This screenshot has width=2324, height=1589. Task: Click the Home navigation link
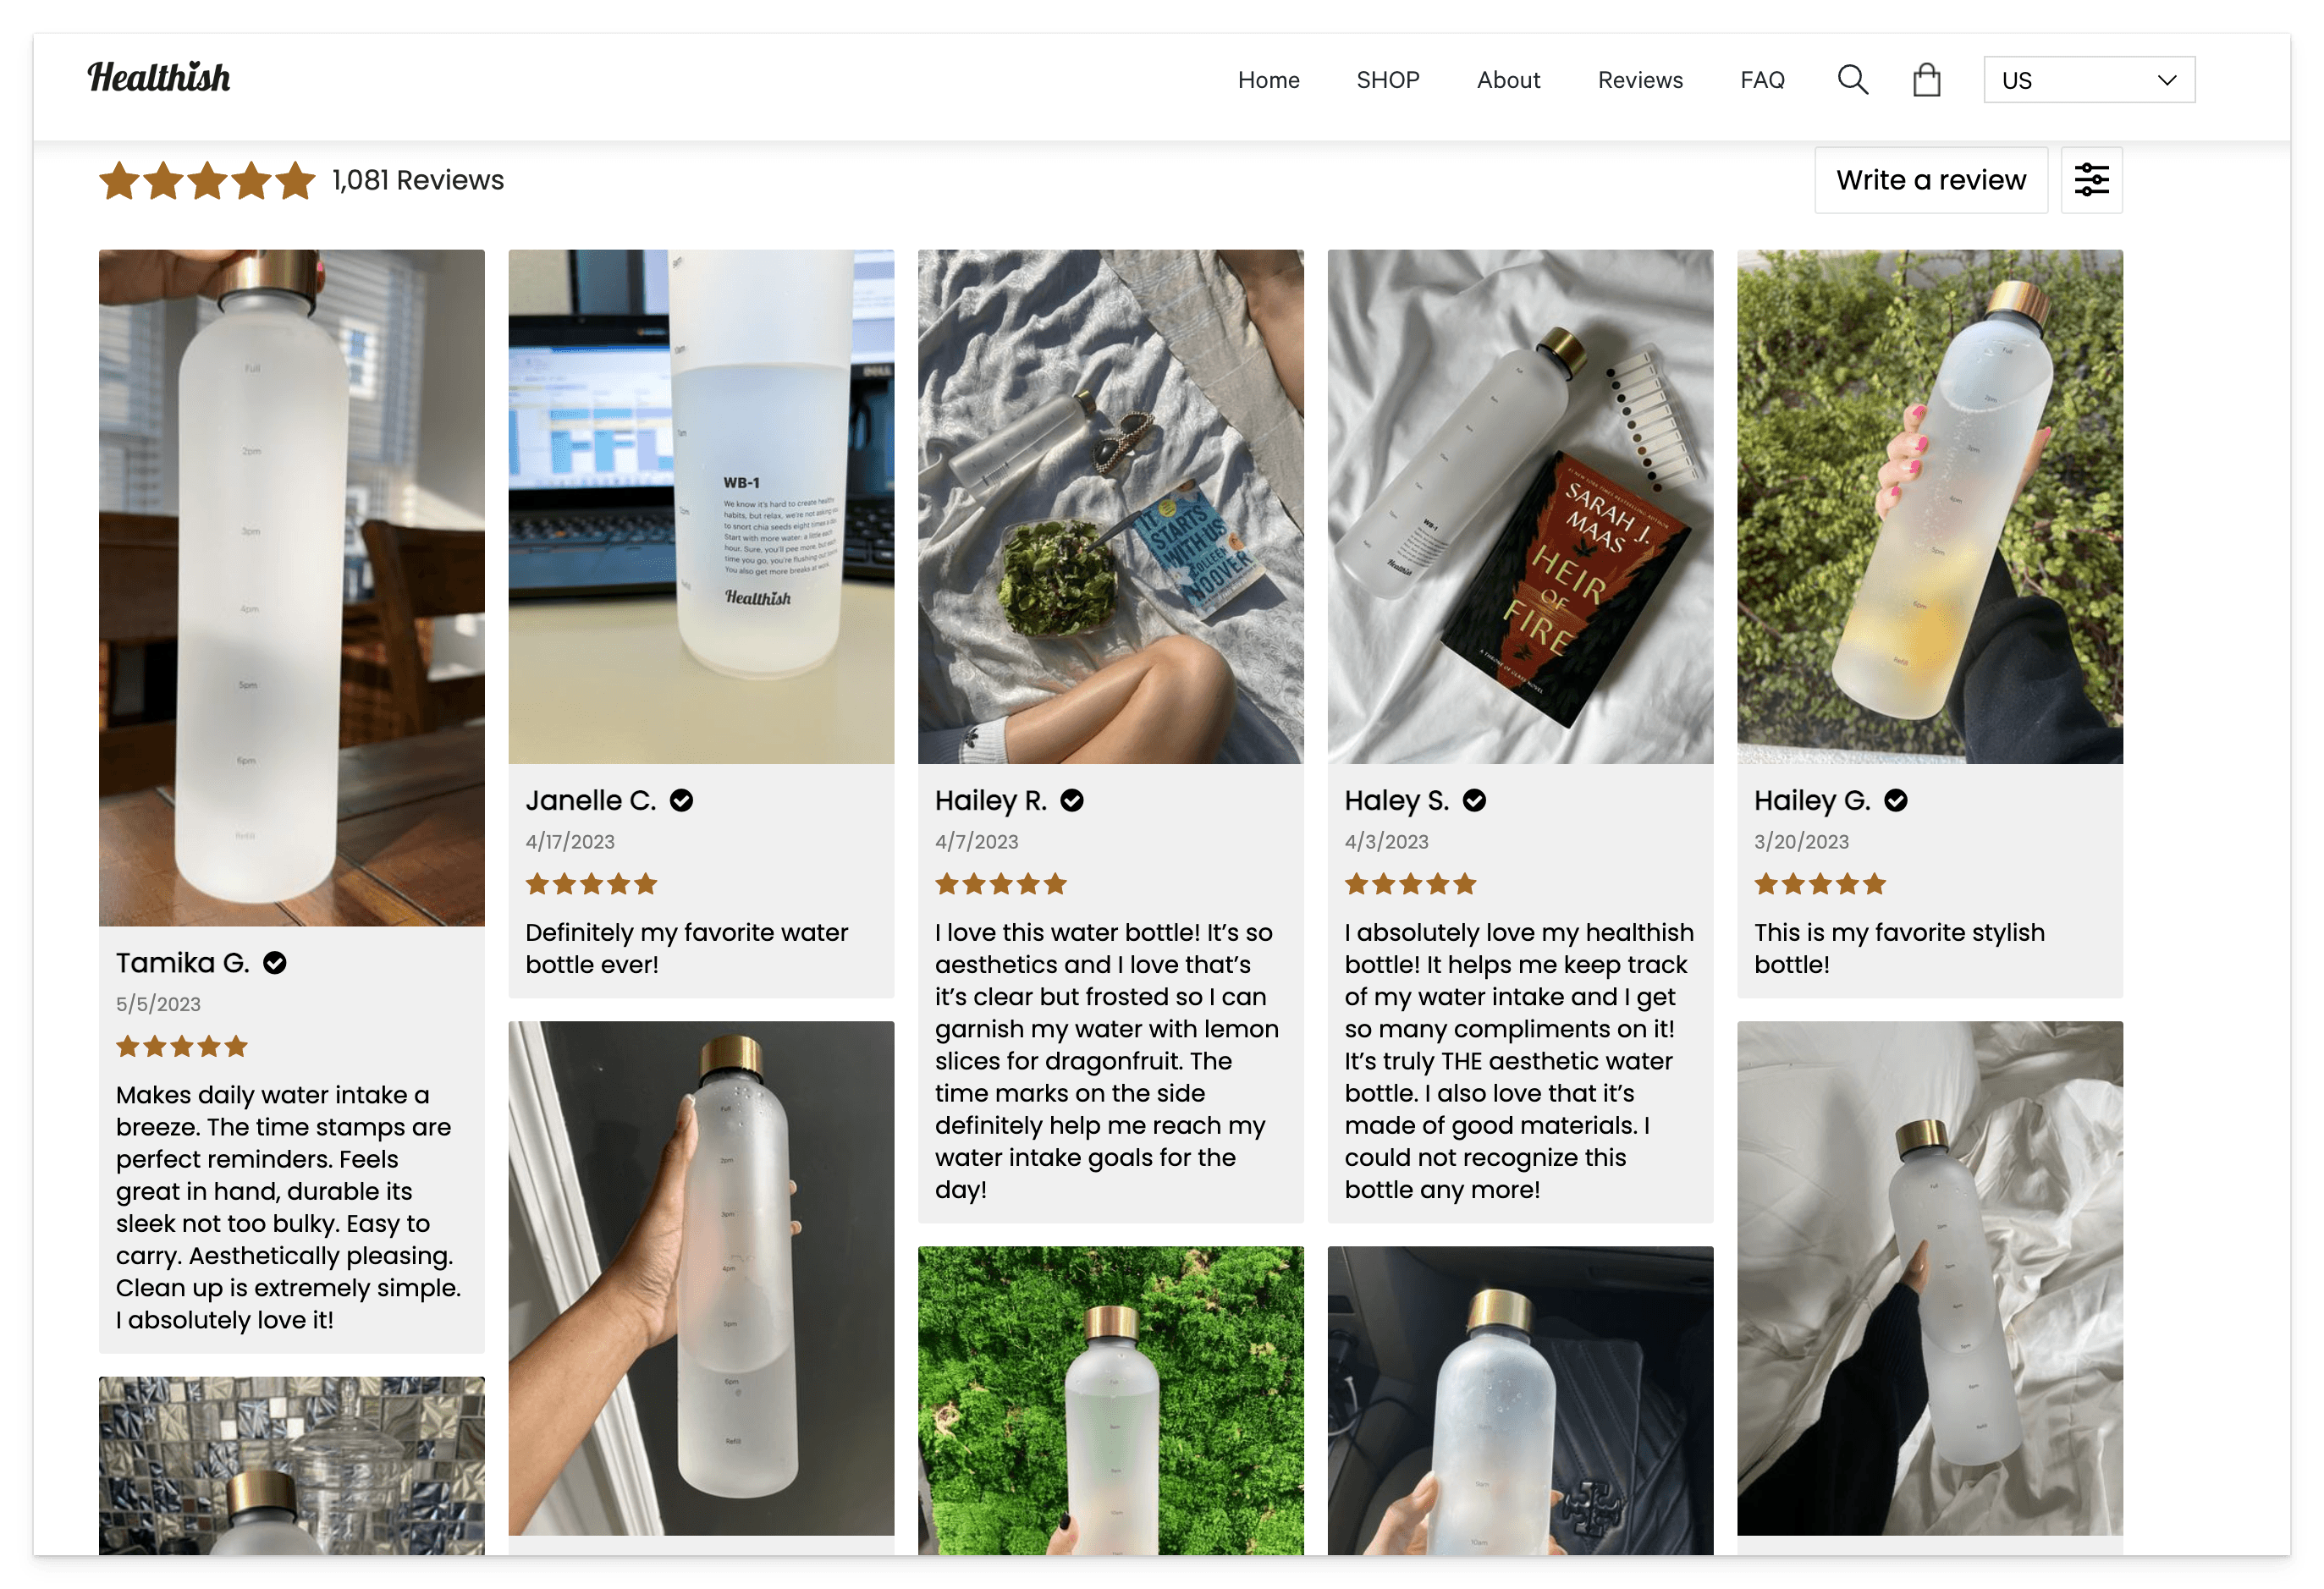(1268, 80)
